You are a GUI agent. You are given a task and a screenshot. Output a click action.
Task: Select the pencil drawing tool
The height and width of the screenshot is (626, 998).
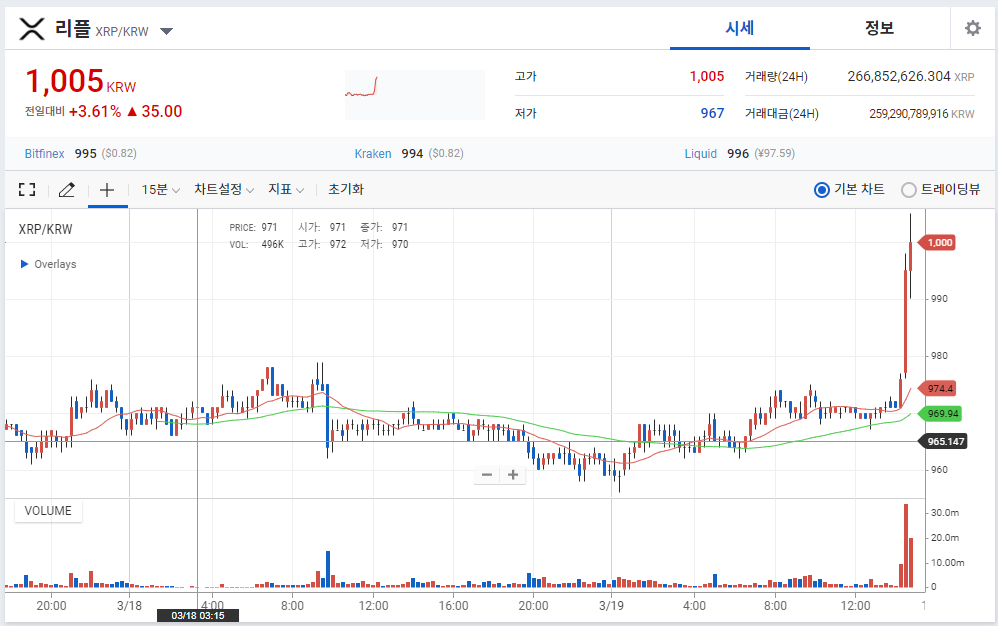pyautogui.click(x=66, y=190)
